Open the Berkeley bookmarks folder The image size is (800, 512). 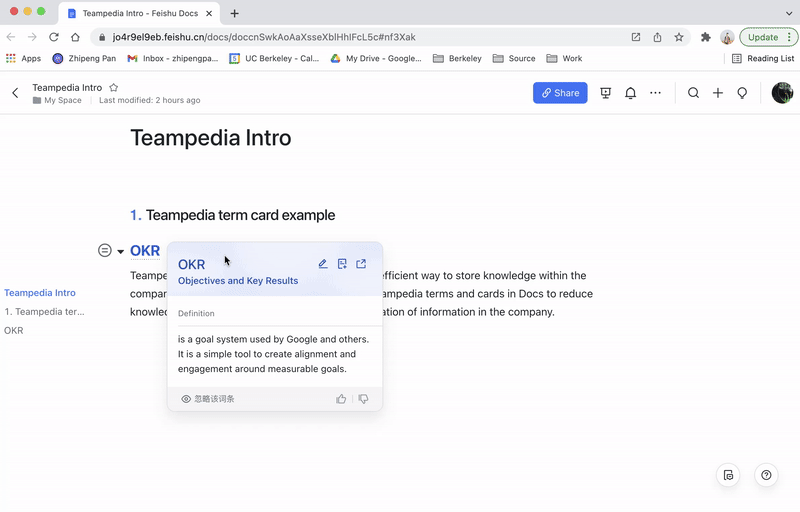[x=457, y=59]
